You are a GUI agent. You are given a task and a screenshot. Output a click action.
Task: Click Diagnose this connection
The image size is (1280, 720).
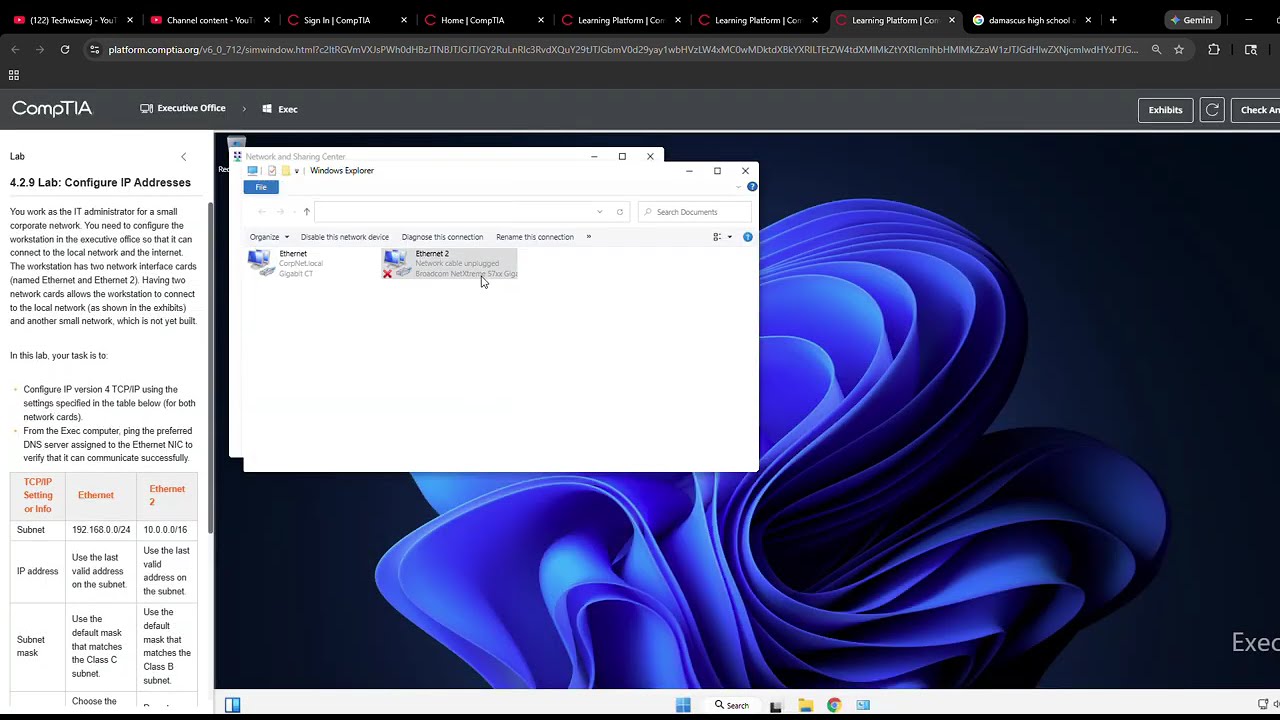pos(442,237)
